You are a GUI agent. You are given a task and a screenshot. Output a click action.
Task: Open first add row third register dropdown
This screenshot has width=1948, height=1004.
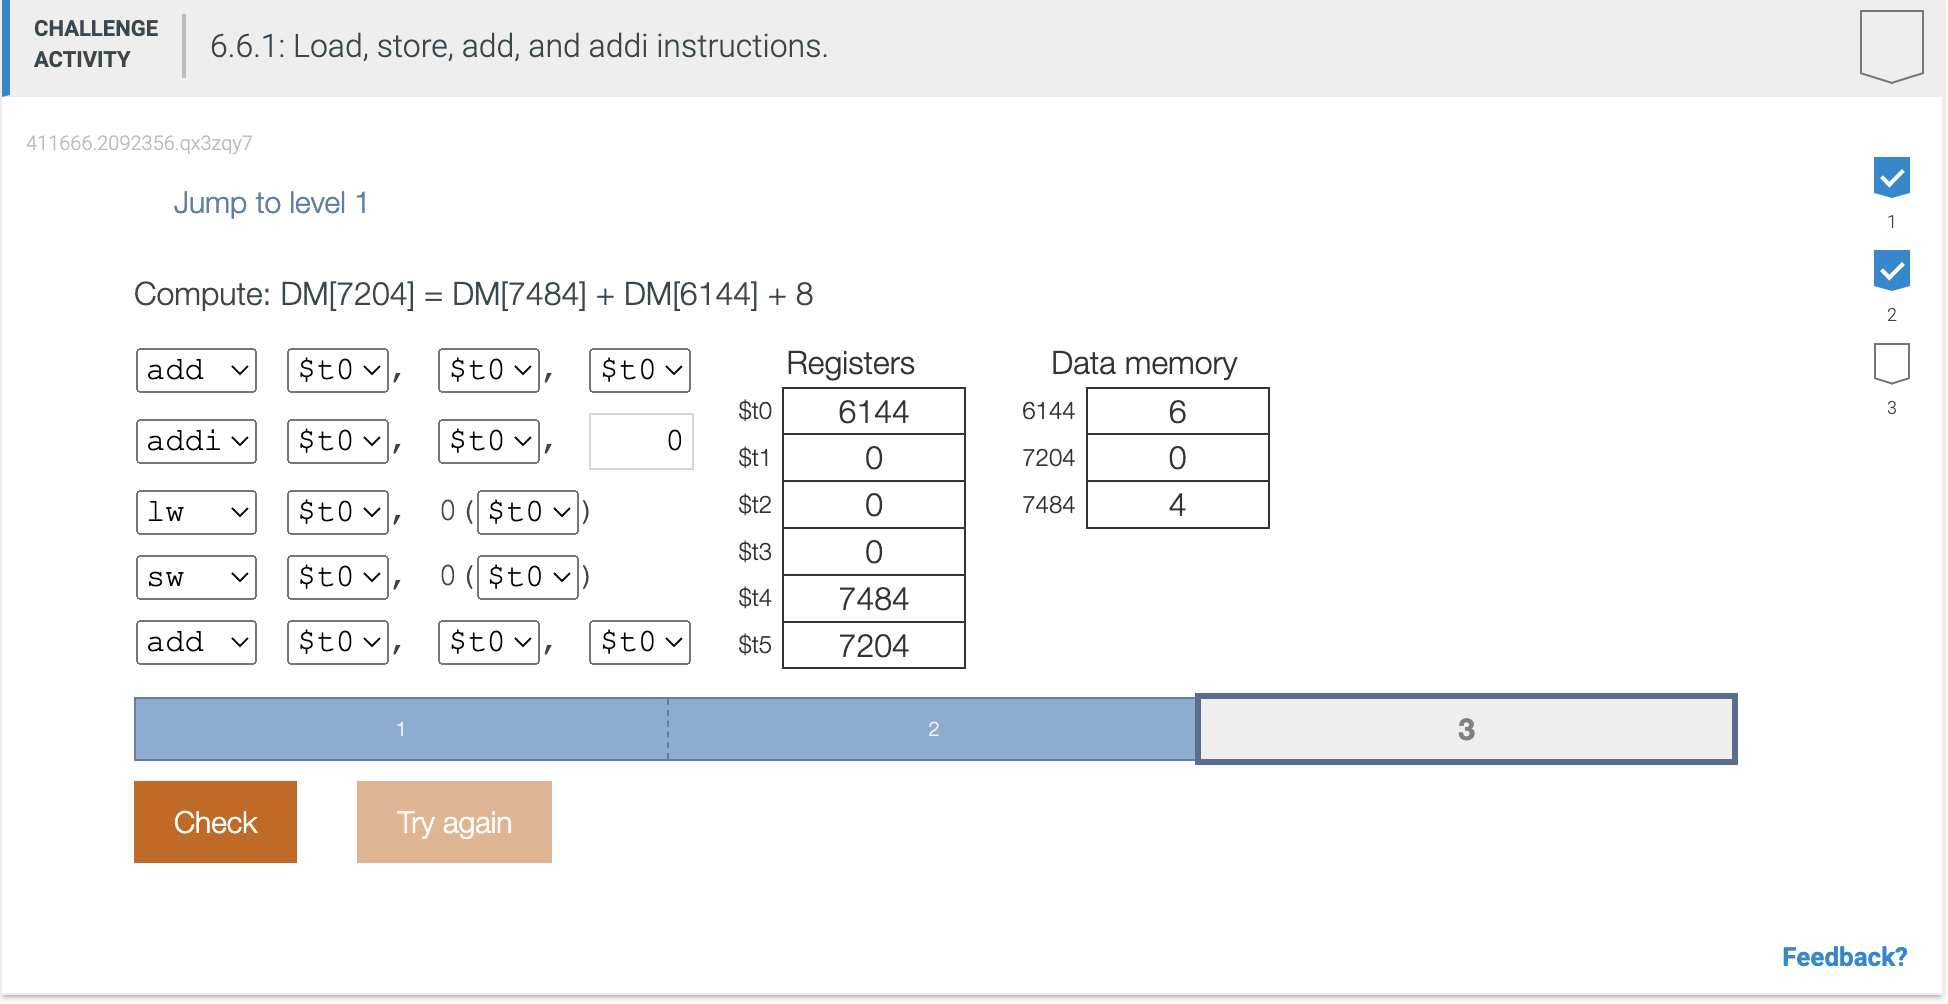pos(640,370)
